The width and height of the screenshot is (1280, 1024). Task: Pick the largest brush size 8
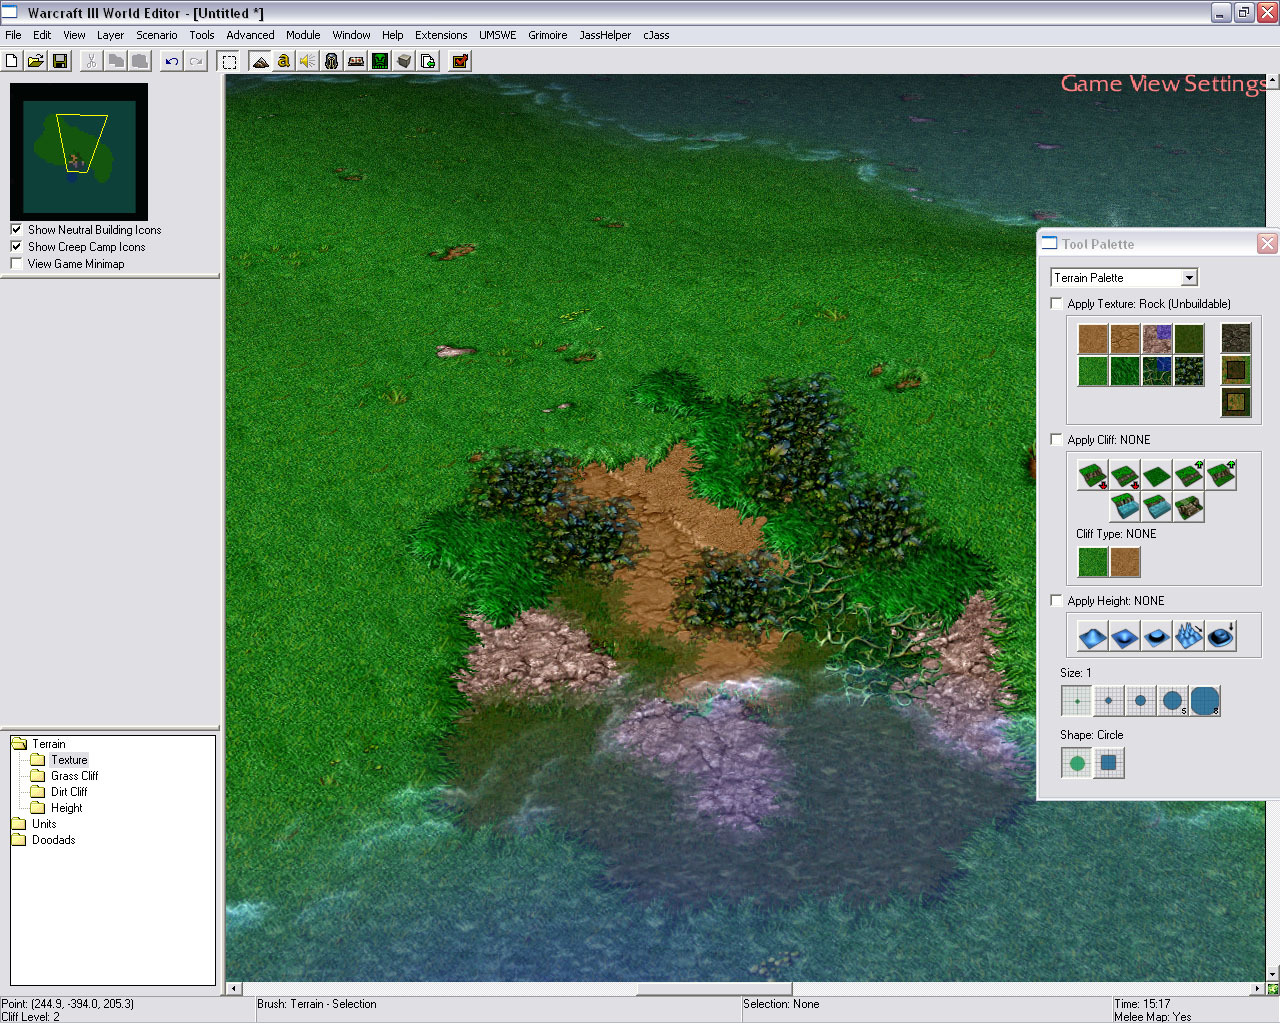click(1205, 701)
